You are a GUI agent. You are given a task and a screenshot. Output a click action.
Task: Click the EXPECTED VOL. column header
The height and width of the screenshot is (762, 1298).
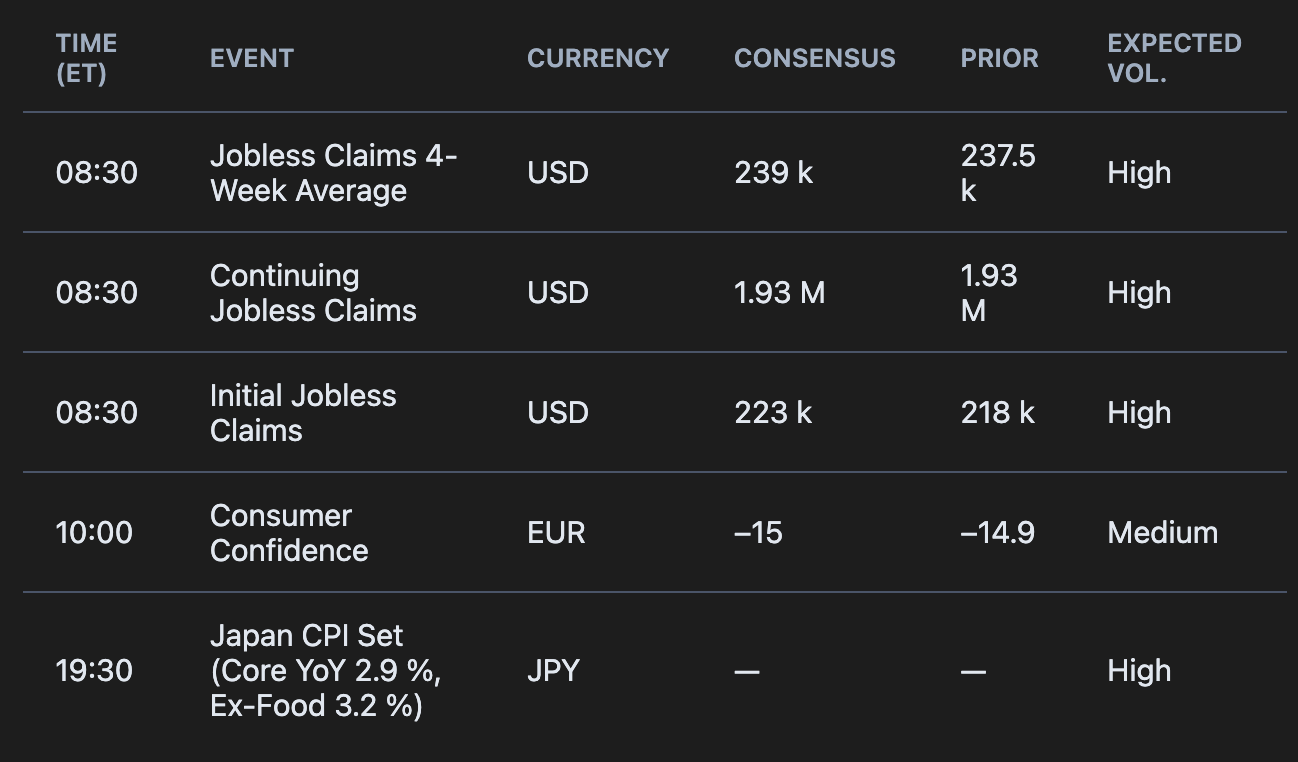point(1174,58)
